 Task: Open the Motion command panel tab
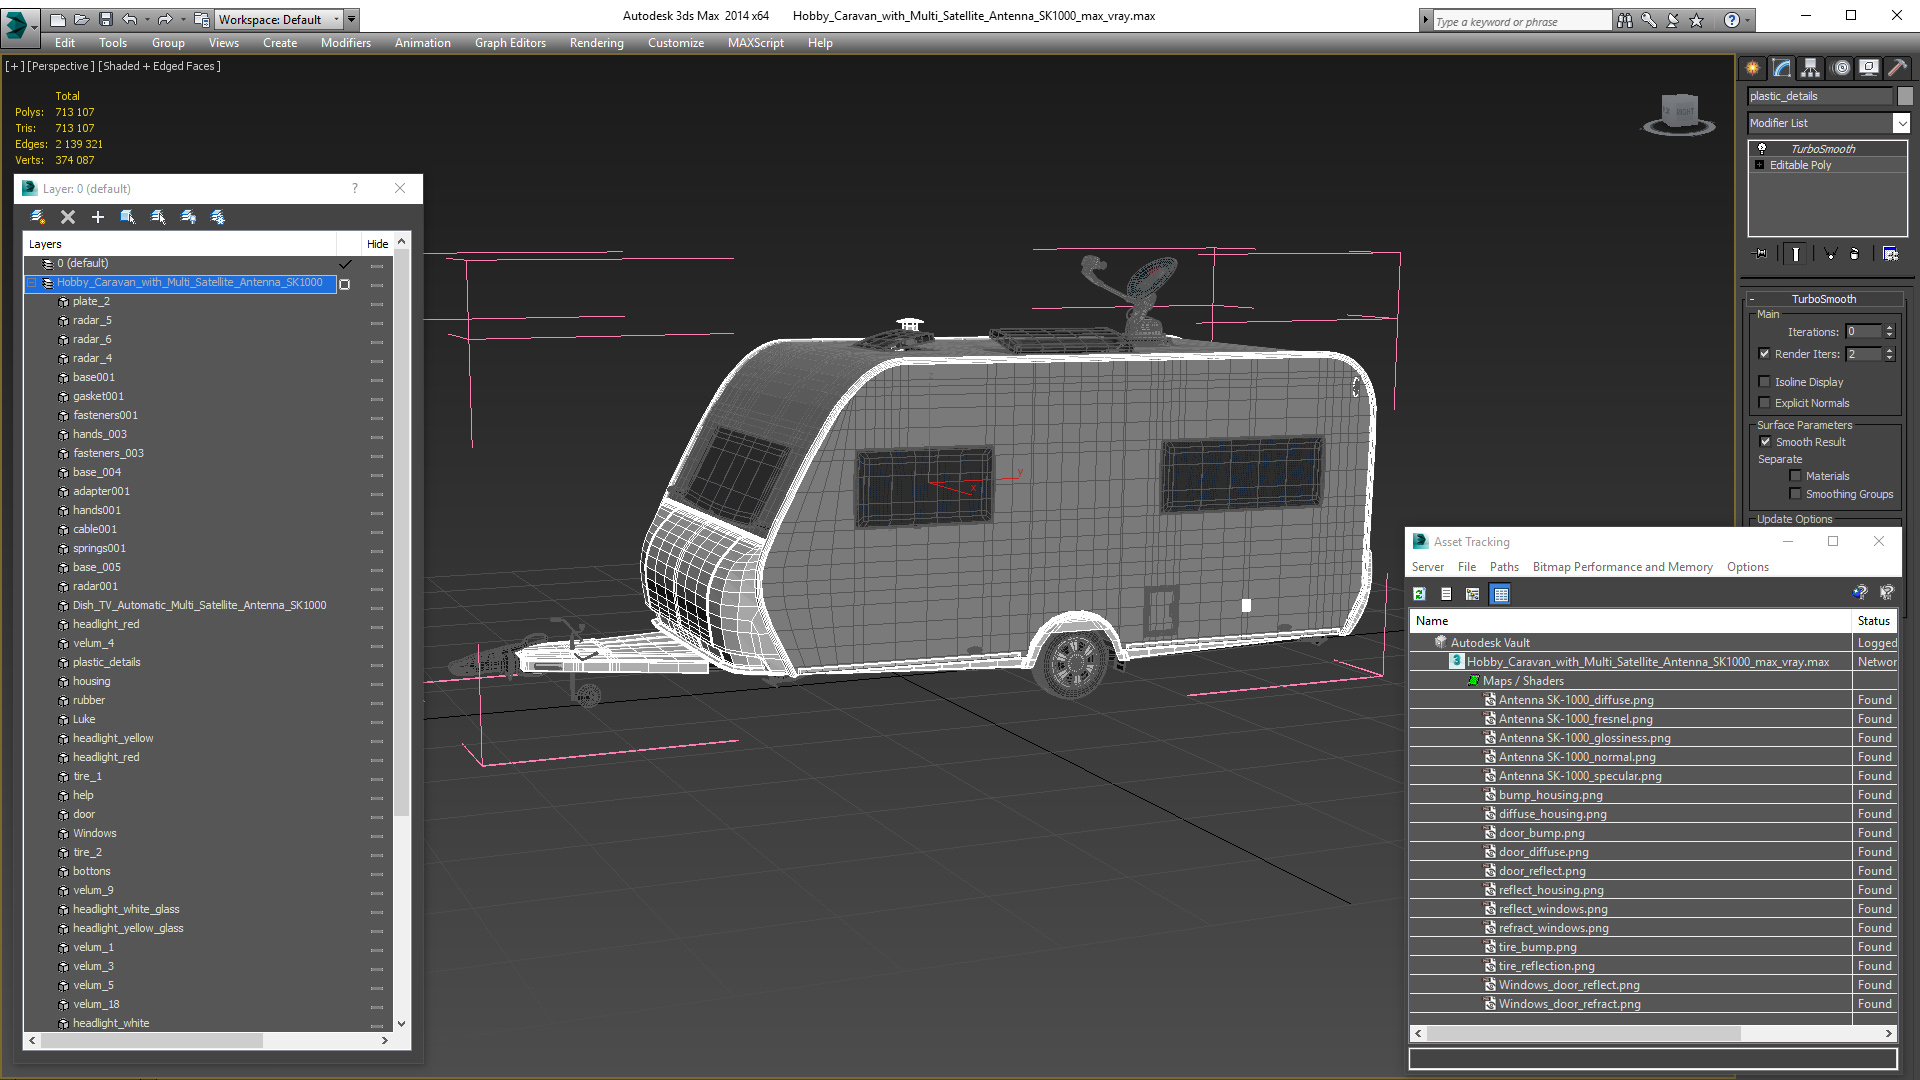pyautogui.click(x=1841, y=68)
